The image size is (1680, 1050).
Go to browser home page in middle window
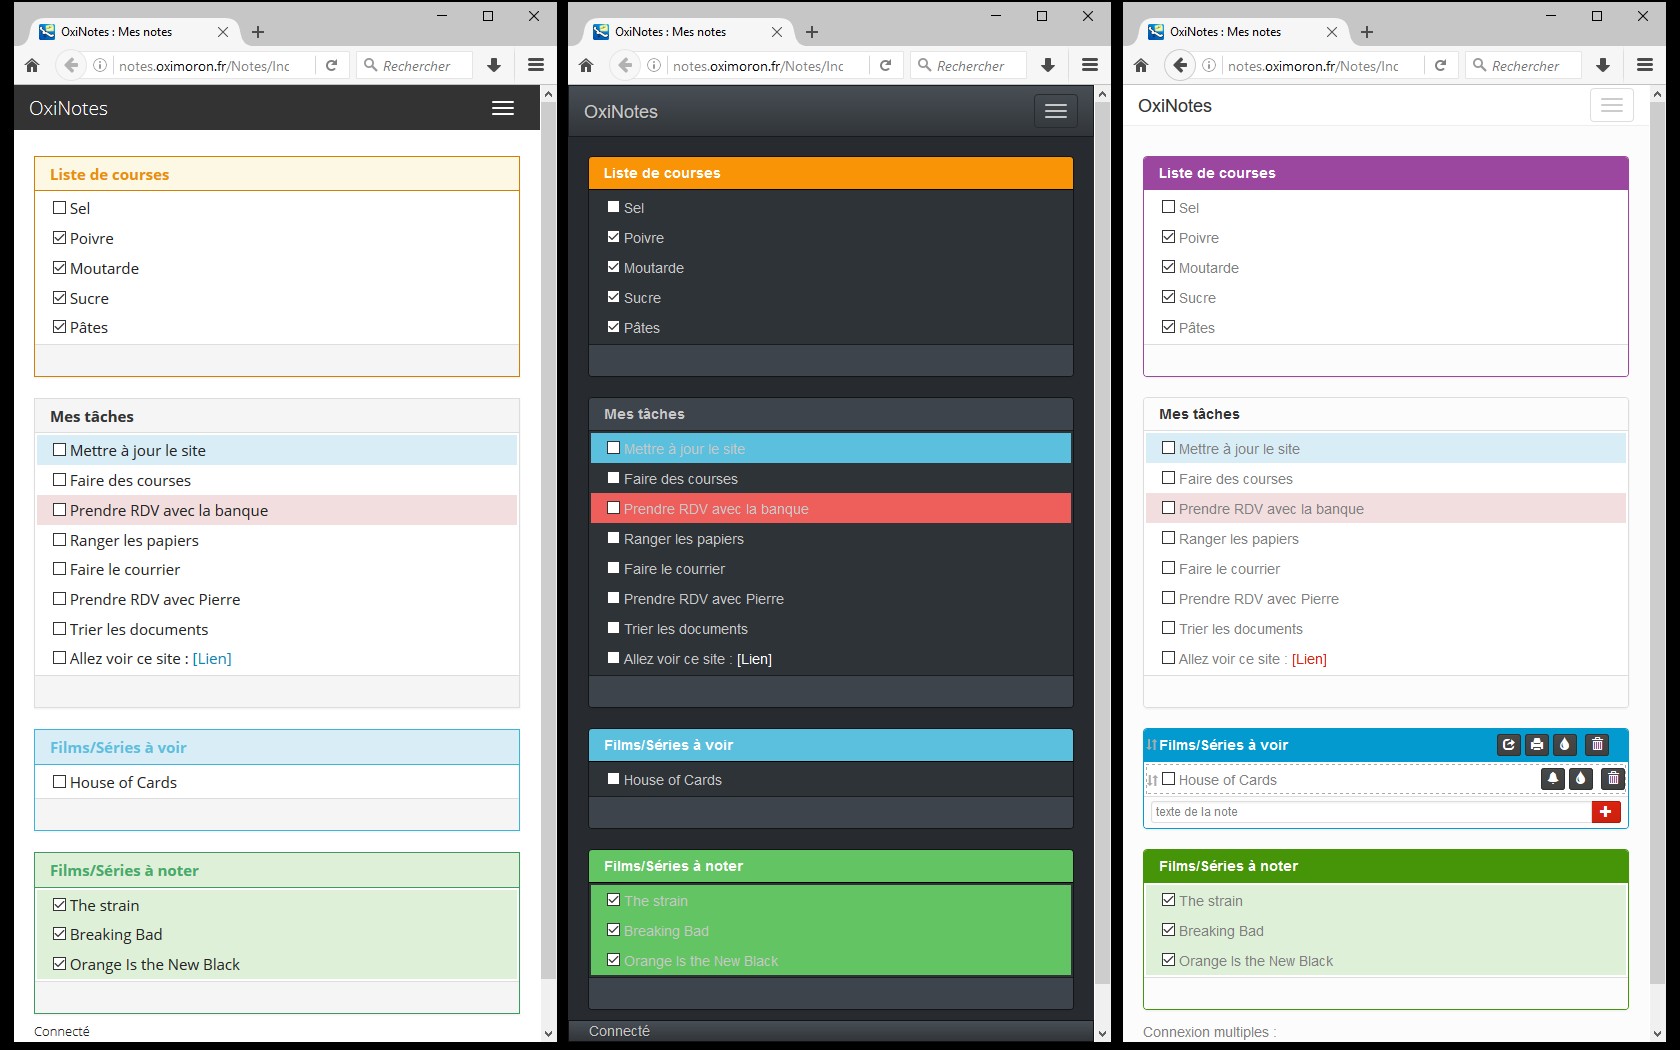pos(586,66)
